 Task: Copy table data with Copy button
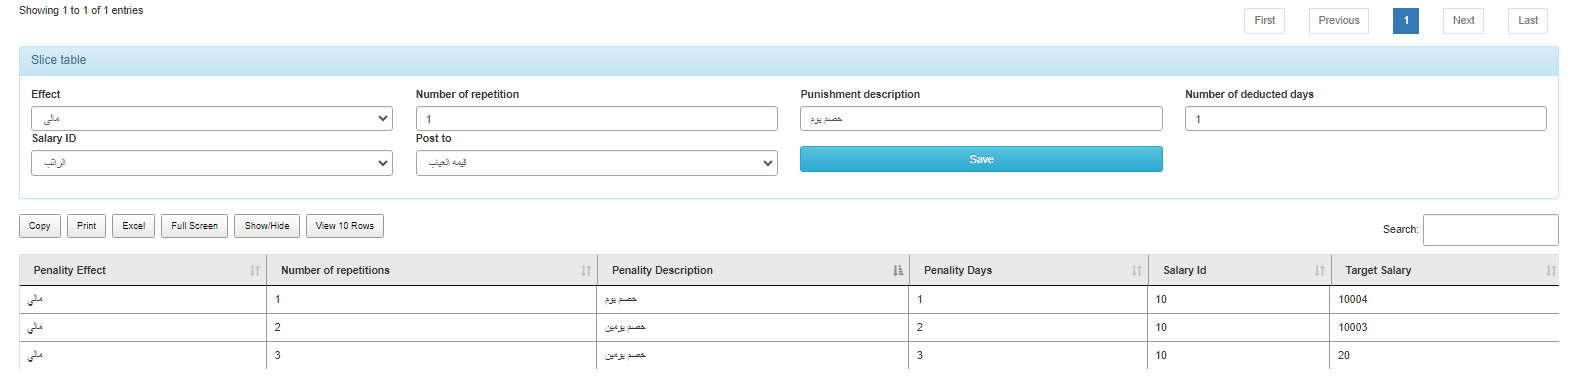pos(40,226)
